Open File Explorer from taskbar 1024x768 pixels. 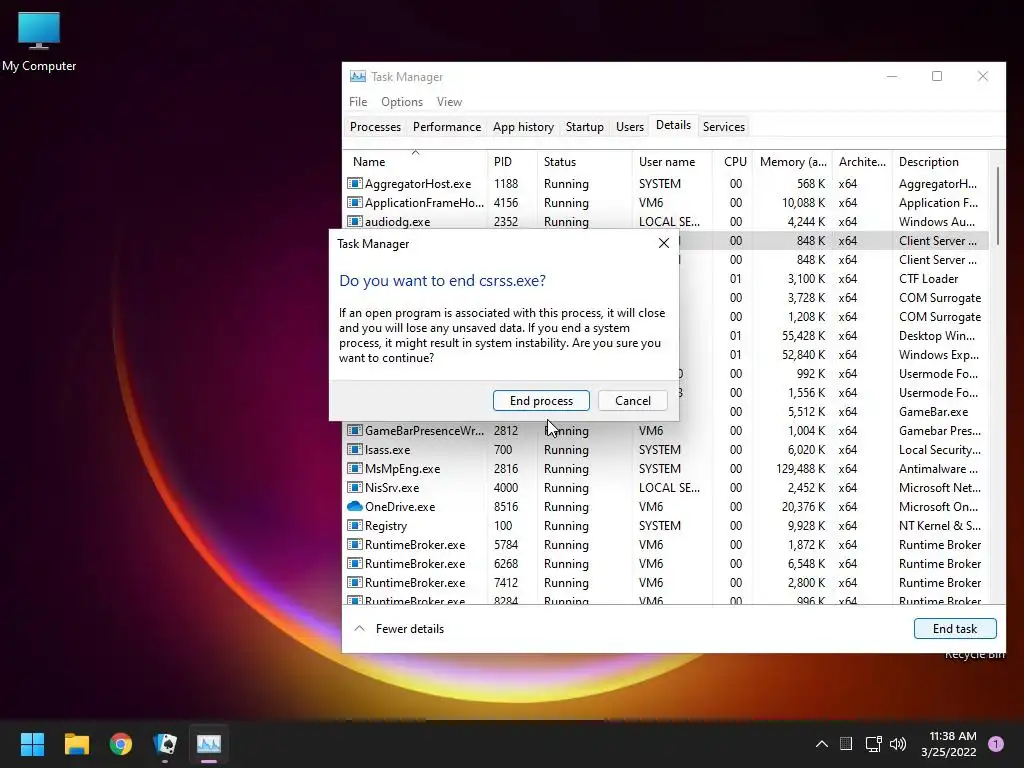(77, 744)
